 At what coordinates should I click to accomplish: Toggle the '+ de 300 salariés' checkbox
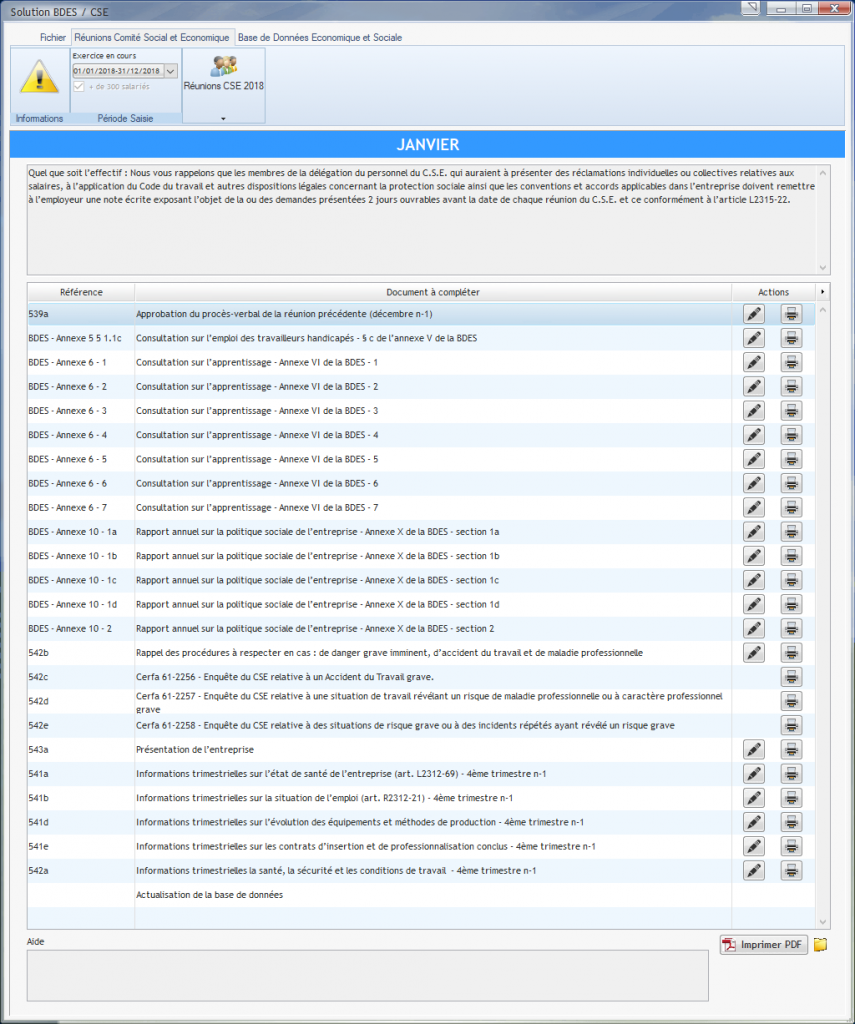coord(79,87)
